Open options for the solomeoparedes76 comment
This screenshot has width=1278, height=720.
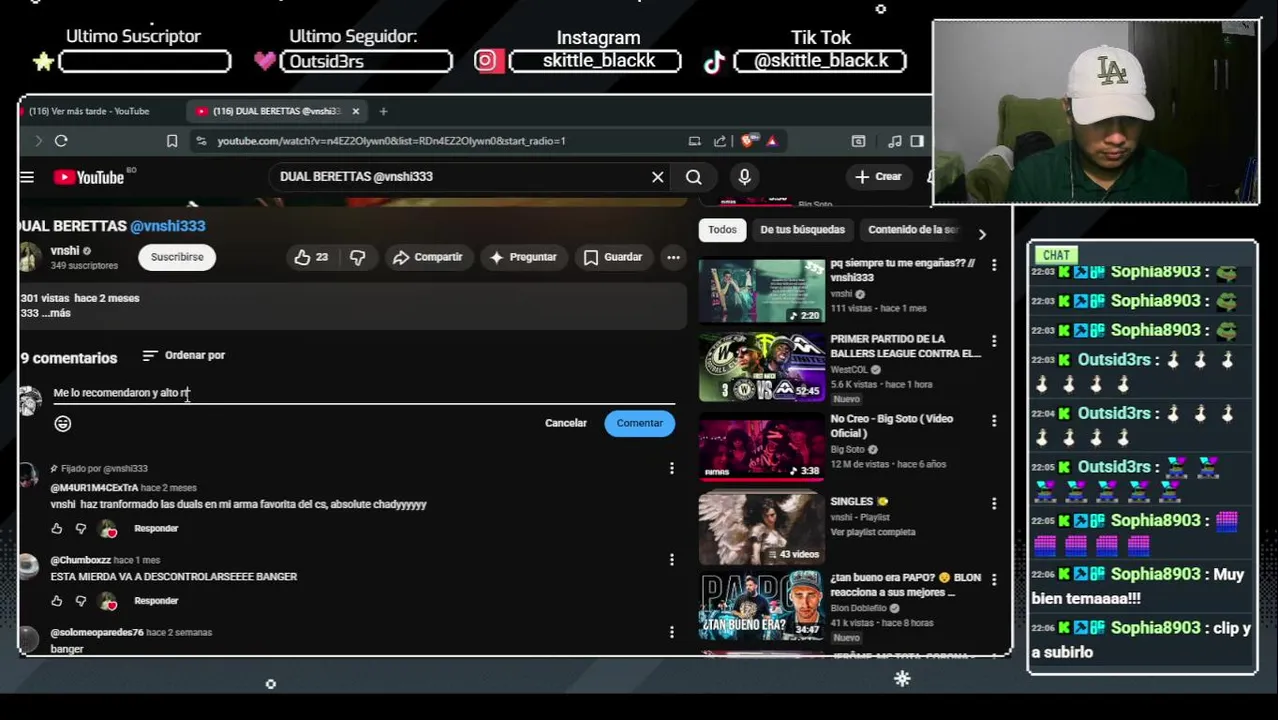pyautogui.click(x=672, y=632)
